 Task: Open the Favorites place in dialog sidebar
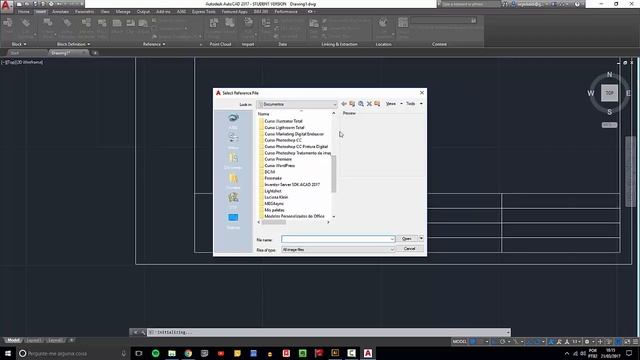point(233,180)
